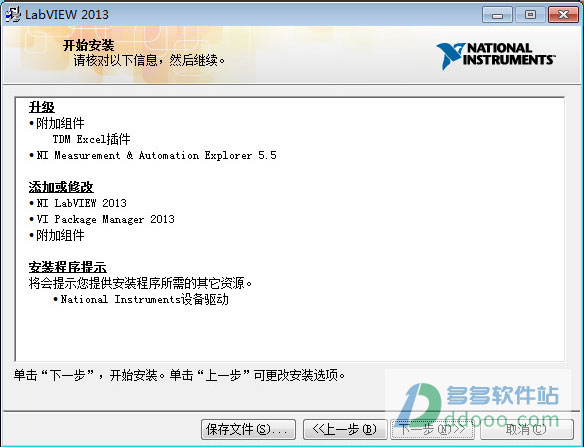This screenshot has width=584, height=447.
Task: Select the 安装程序提示 heading
Action: [x=67, y=267]
